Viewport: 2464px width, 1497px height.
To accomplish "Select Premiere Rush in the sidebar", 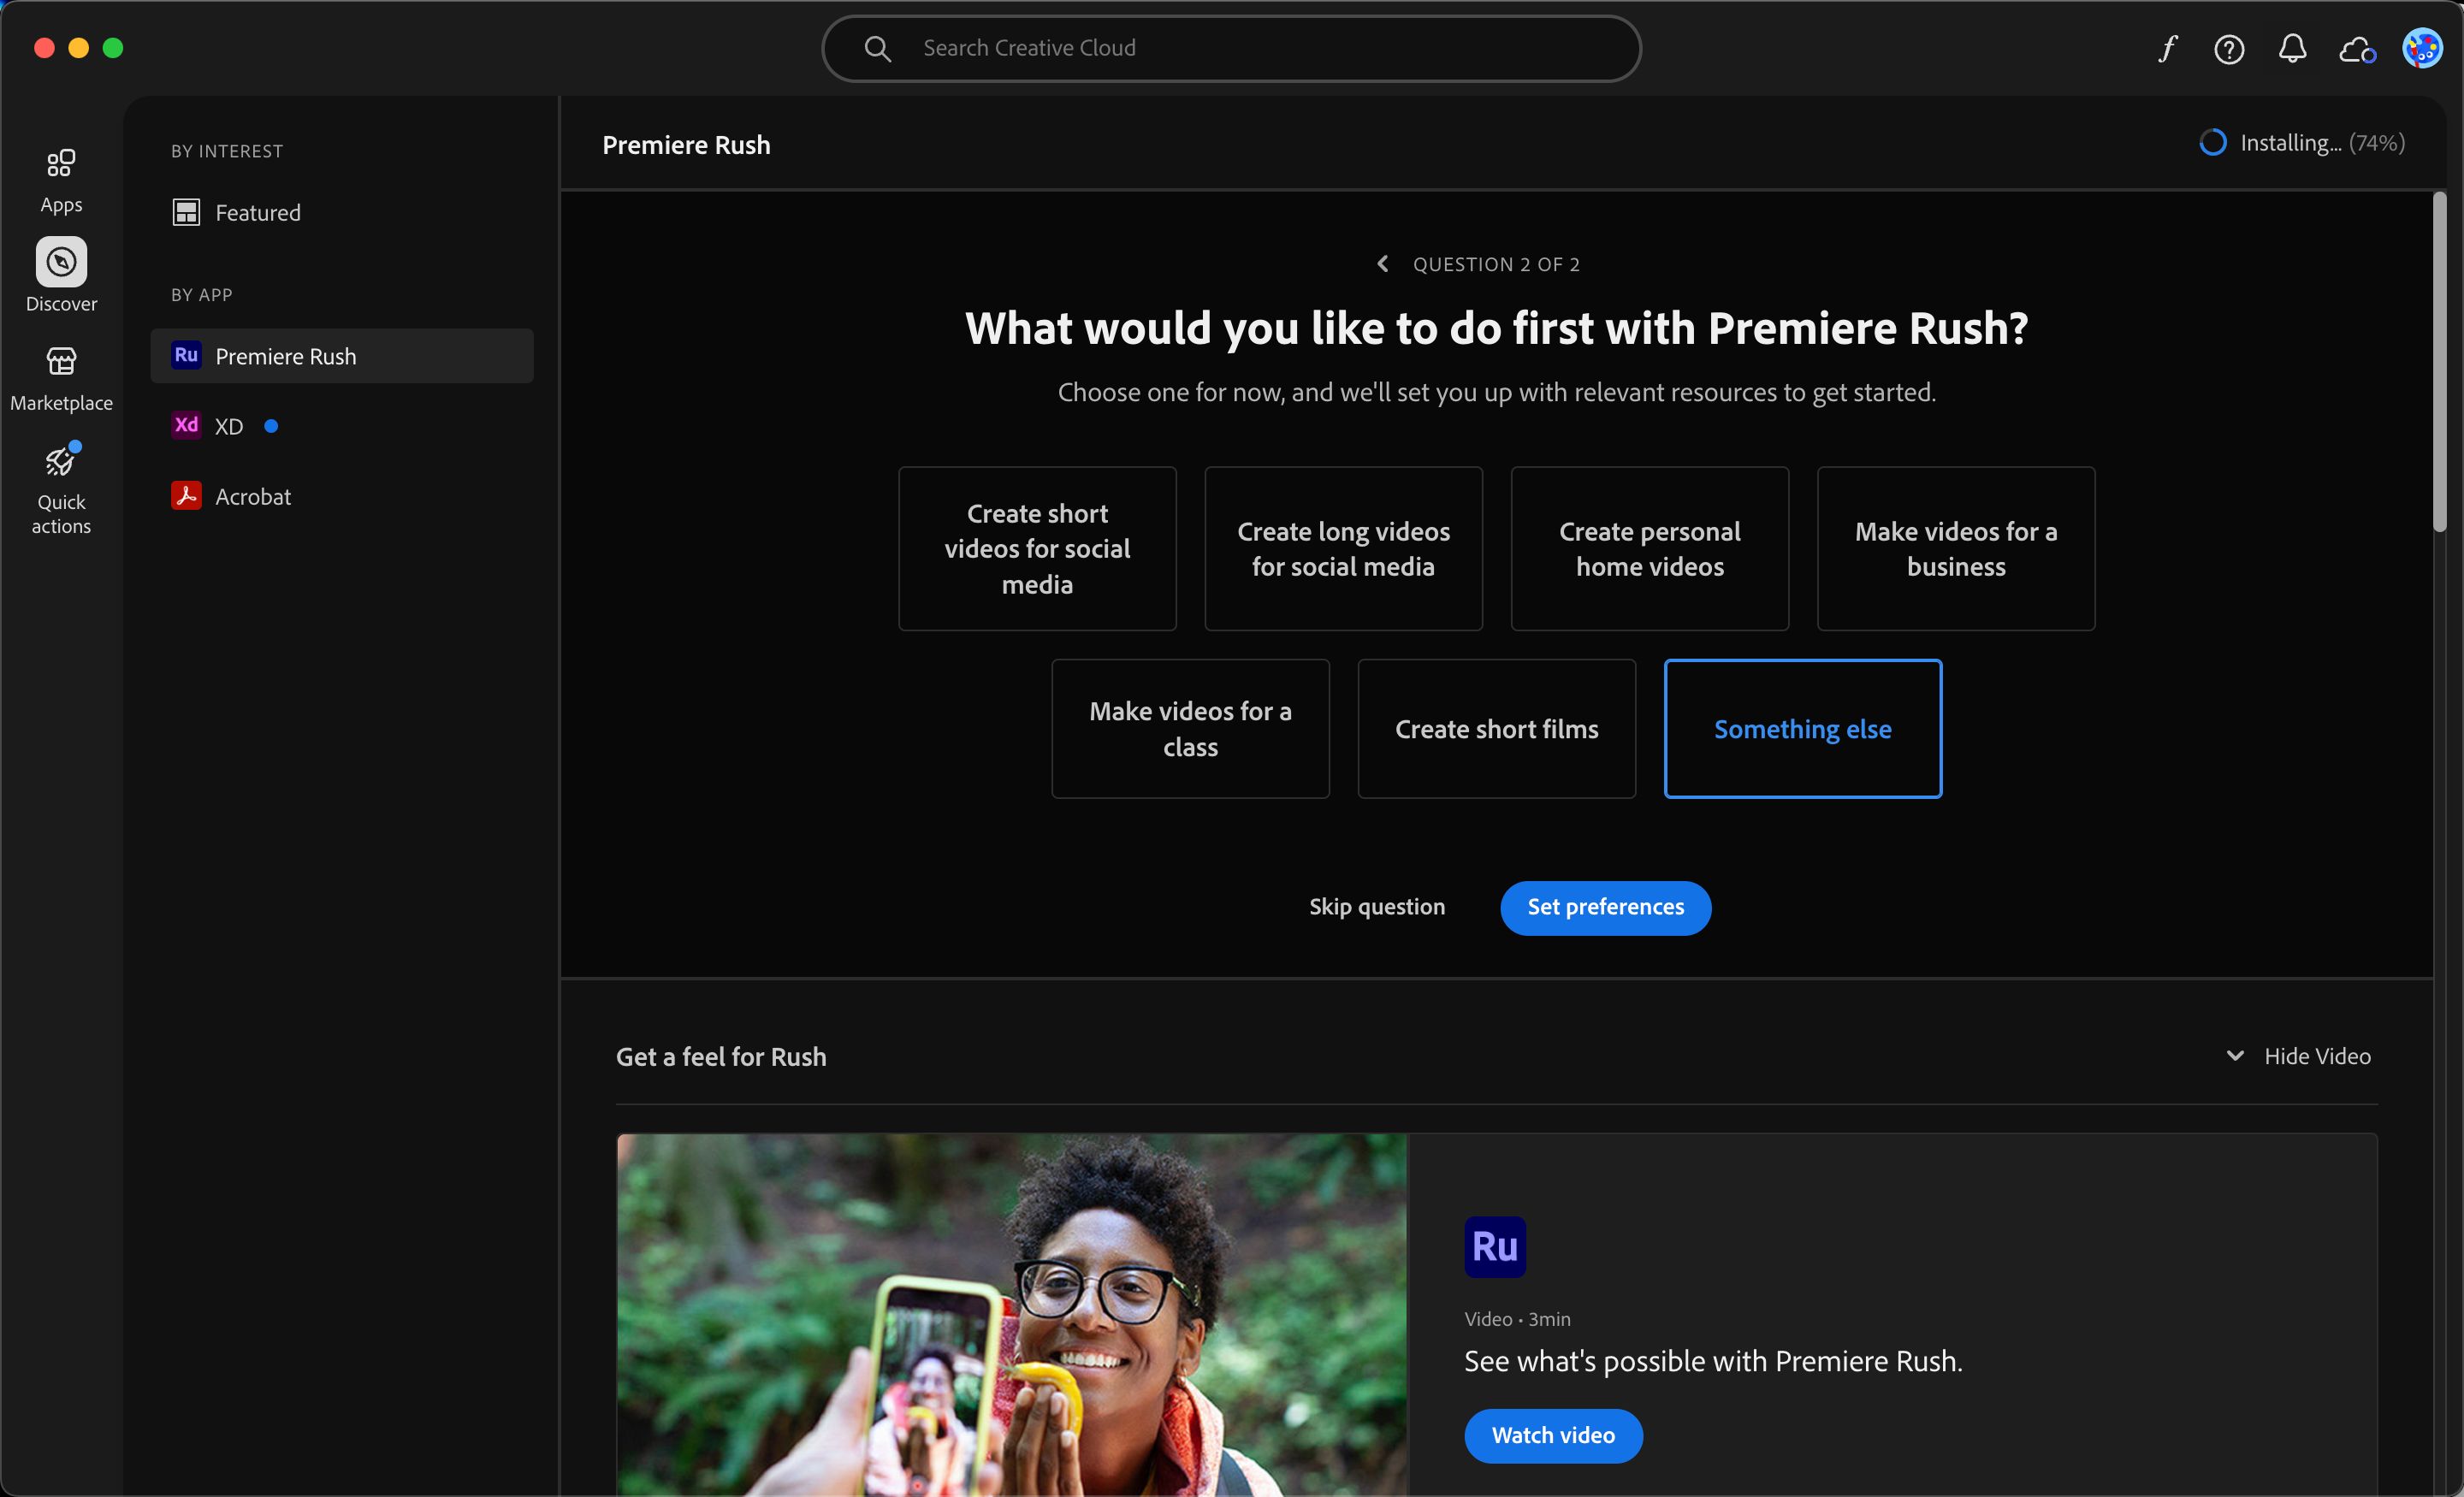I will [x=342, y=356].
